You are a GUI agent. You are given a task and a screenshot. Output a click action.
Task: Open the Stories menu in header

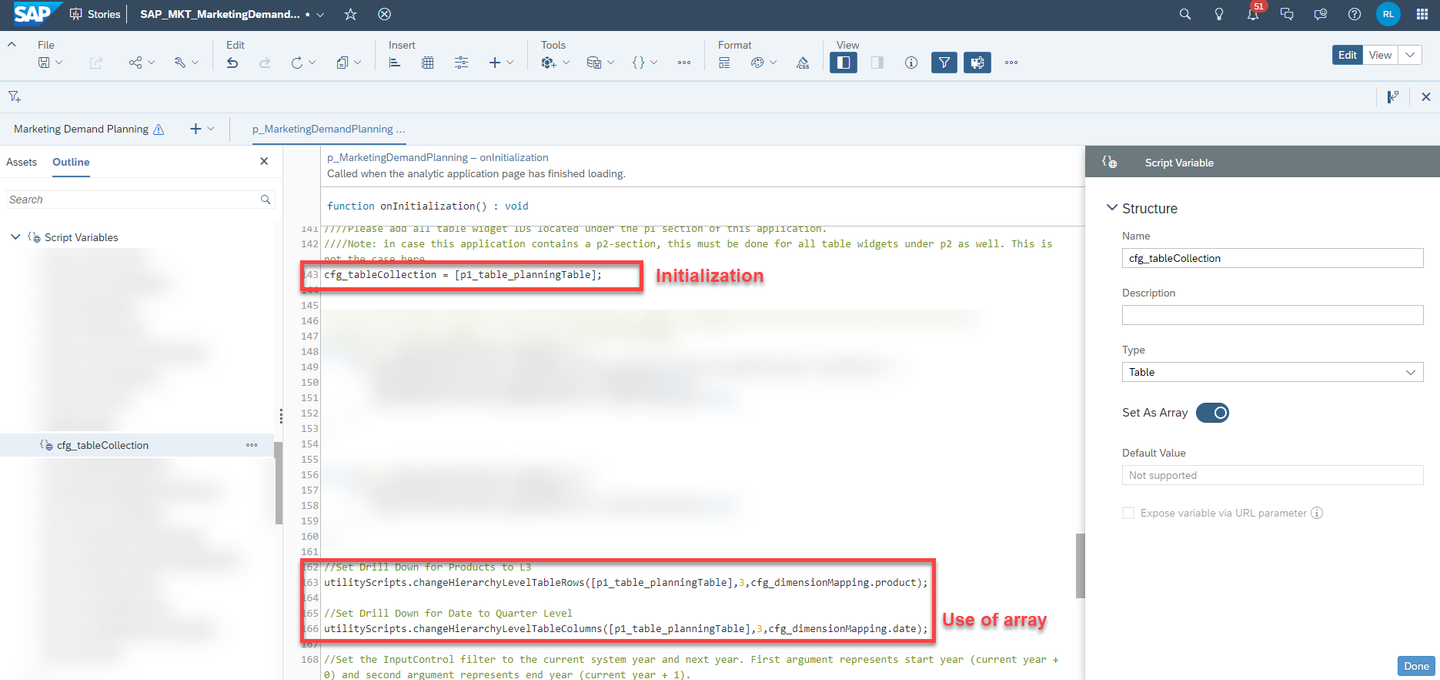(x=95, y=14)
